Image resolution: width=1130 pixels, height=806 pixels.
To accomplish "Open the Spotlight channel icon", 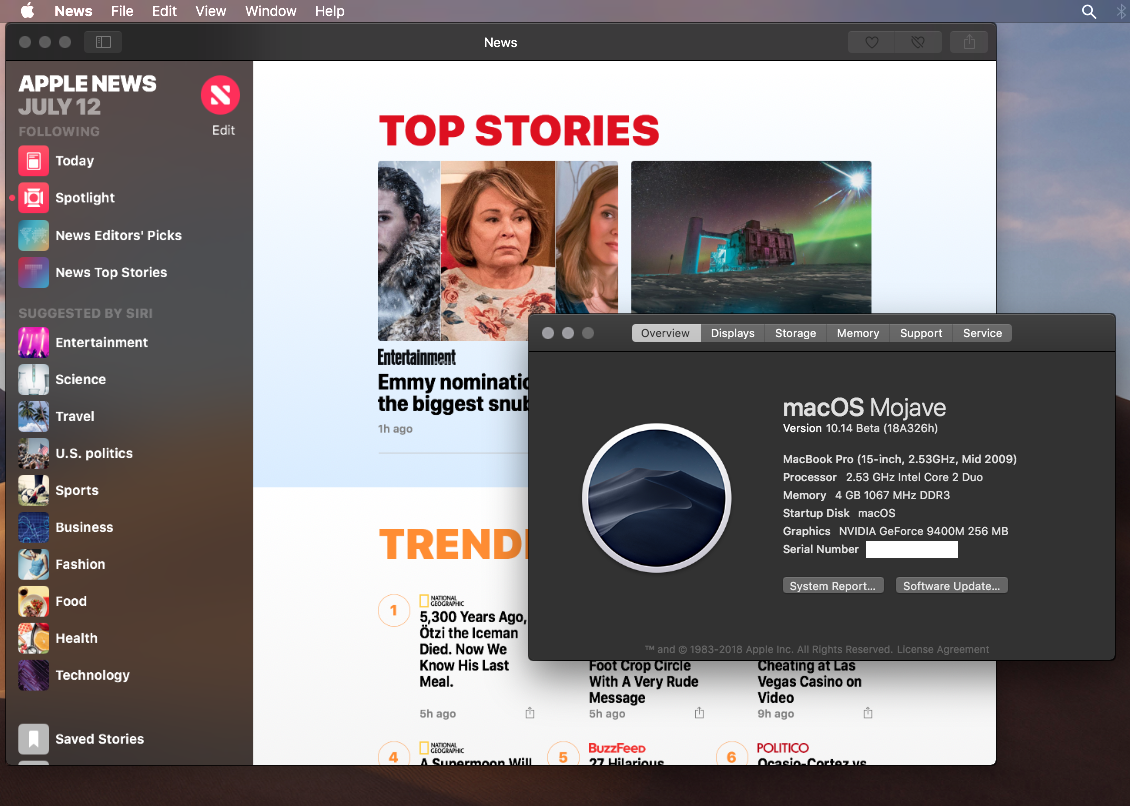I will 33,198.
